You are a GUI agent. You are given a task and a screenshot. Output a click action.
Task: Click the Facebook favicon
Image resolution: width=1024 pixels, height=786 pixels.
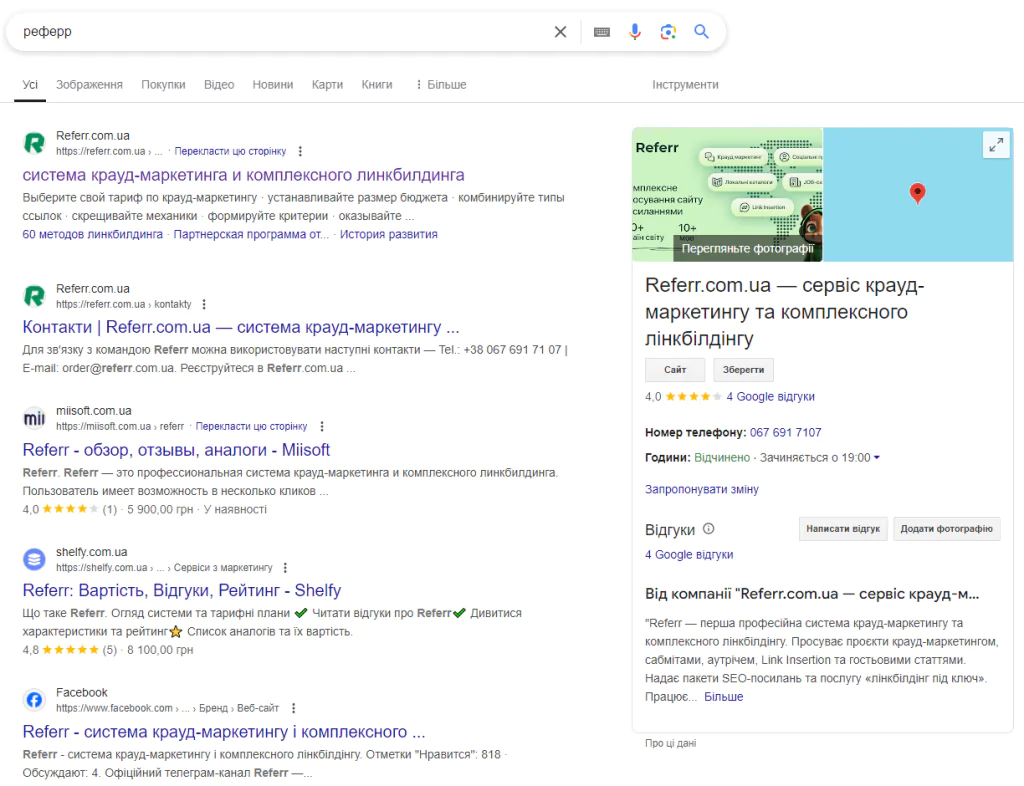coord(34,700)
